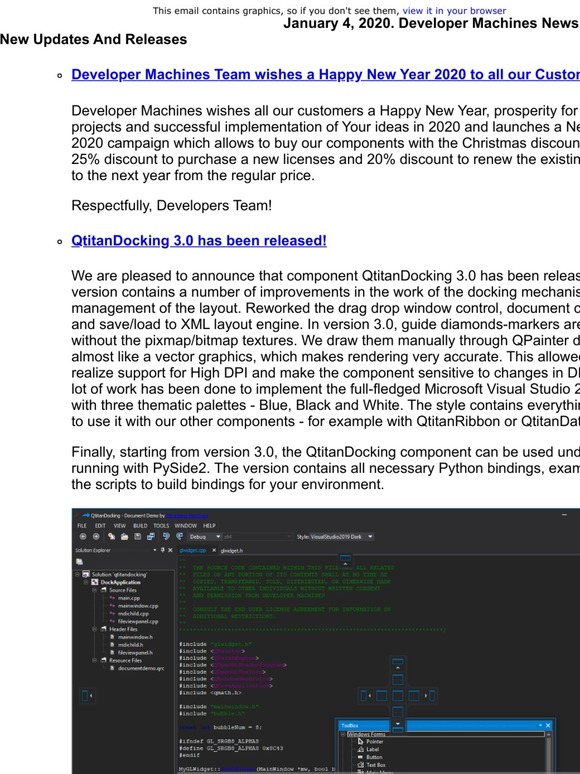The image size is (580, 774).
Task: Switch to the glwidget.h tab
Action: (232, 550)
